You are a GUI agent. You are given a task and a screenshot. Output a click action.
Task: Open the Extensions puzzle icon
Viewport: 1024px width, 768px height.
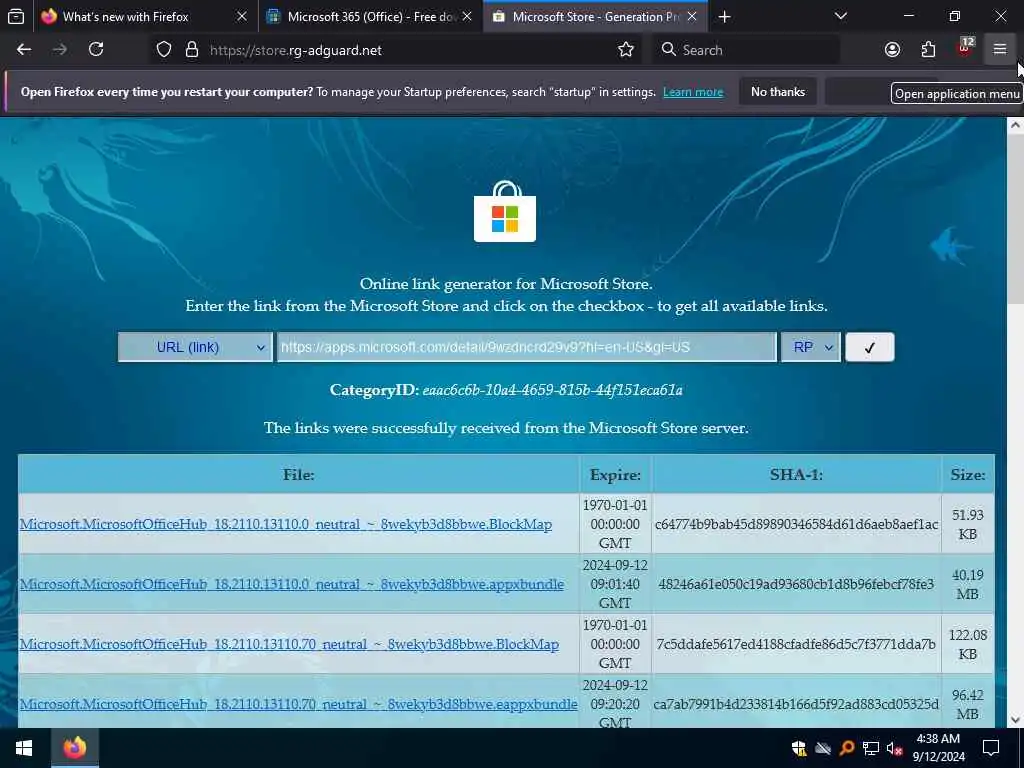928,50
